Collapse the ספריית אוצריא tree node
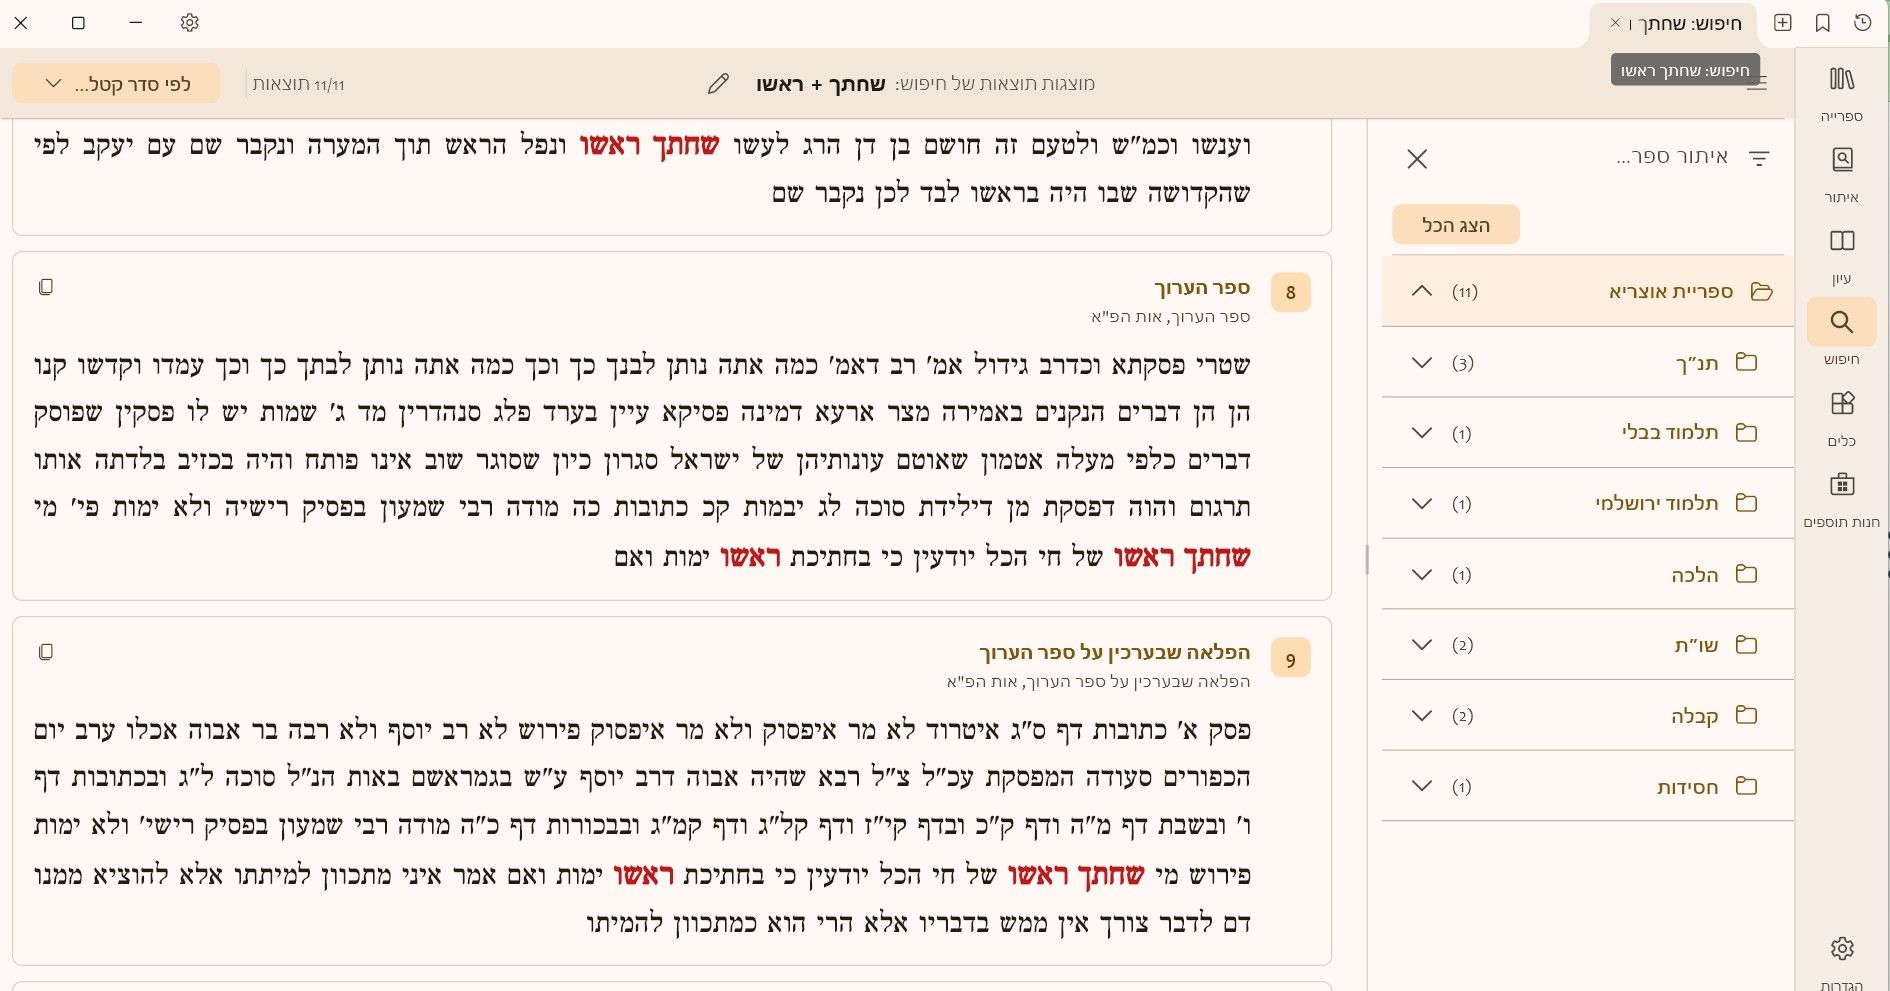This screenshot has height=991, width=1890. click(x=1421, y=291)
